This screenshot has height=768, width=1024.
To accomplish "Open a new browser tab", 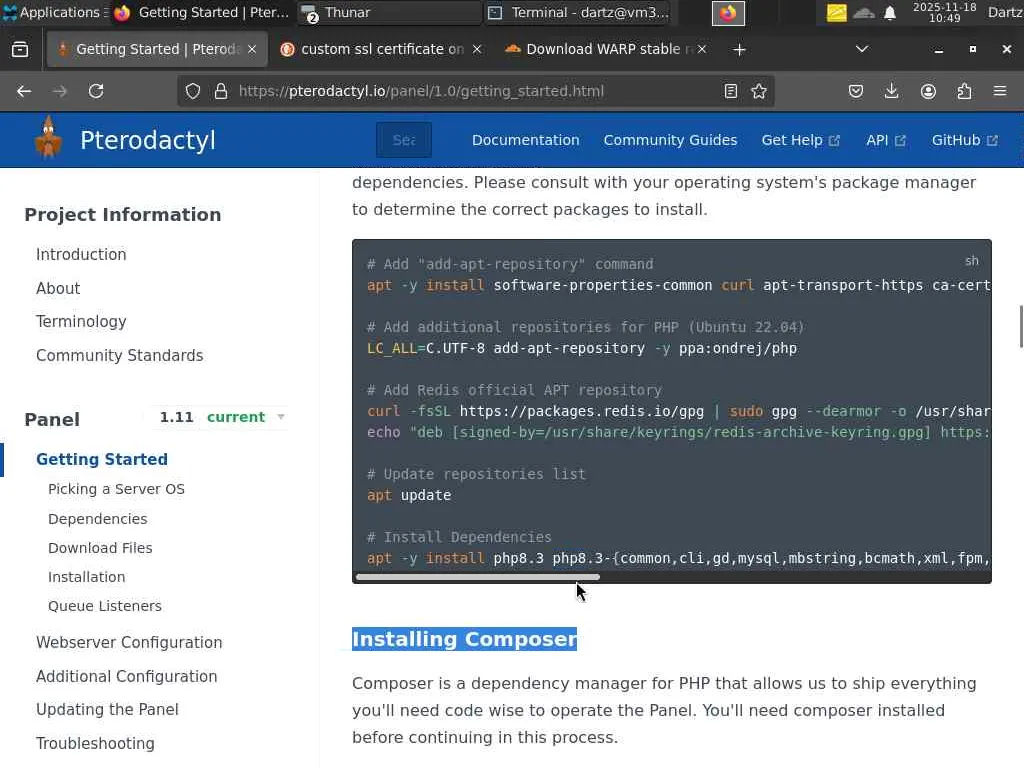I will (739, 50).
